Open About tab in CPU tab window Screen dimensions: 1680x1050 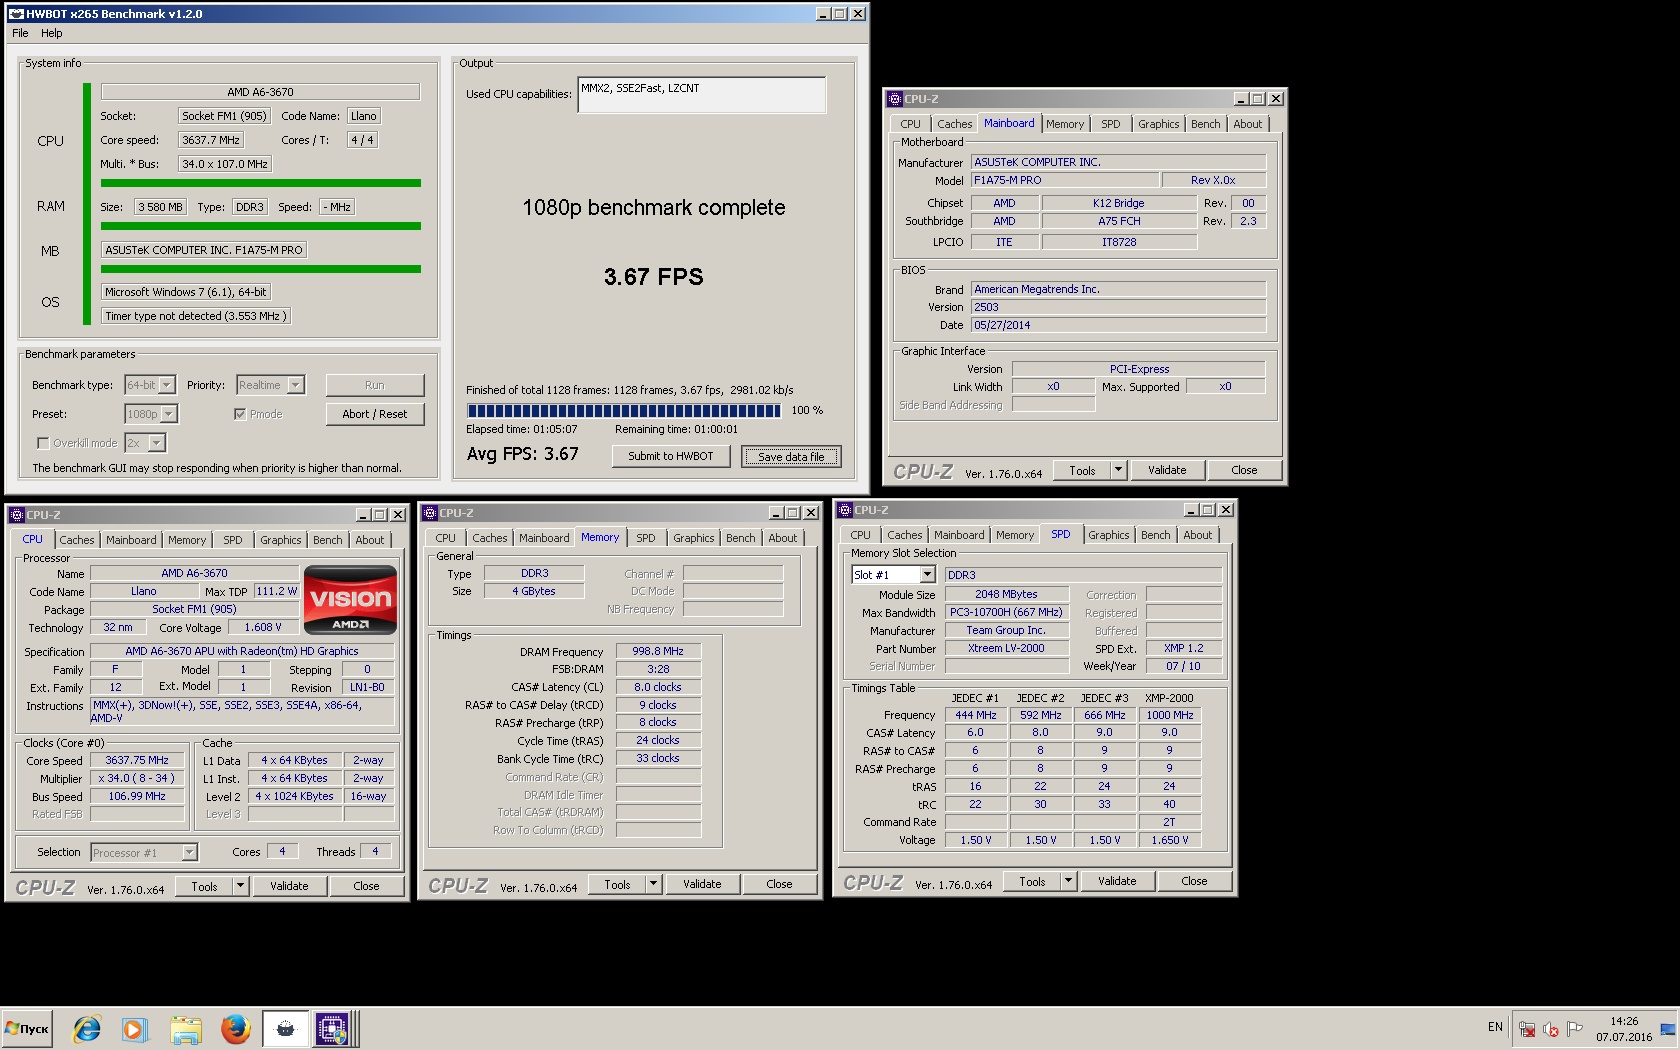coord(370,540)
